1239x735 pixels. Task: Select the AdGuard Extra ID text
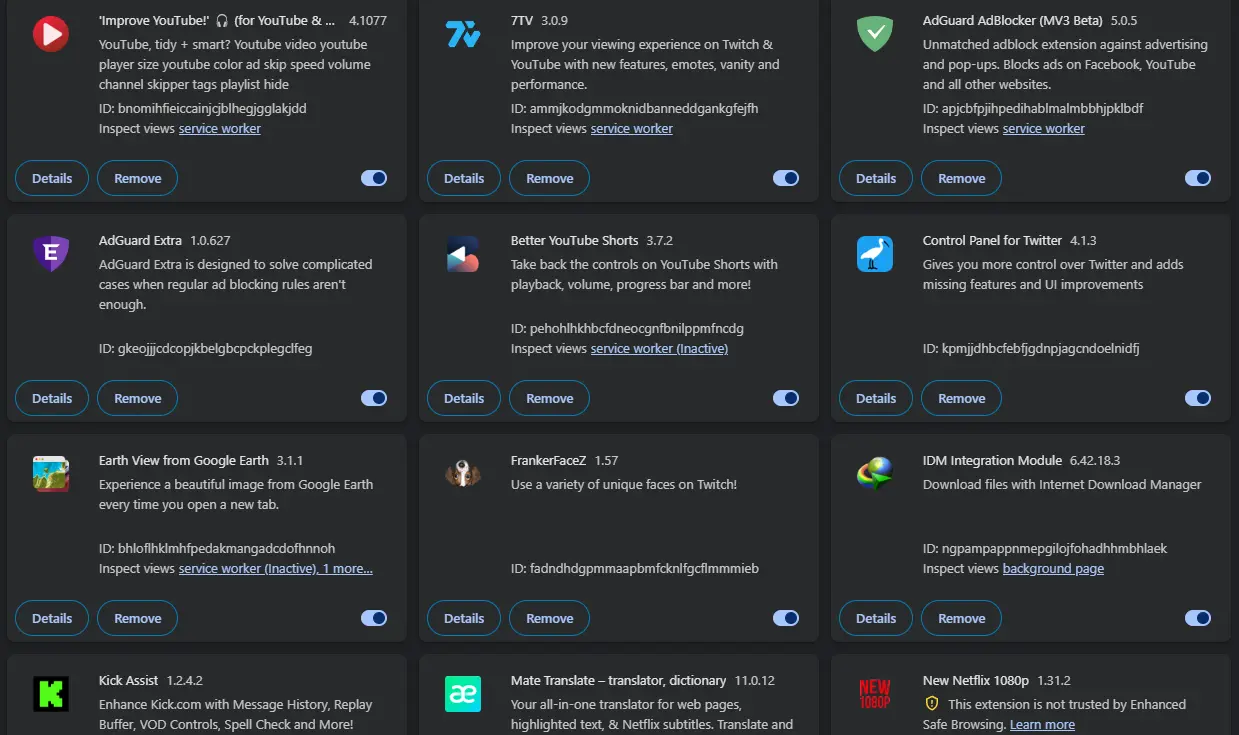tap(206, 348)
